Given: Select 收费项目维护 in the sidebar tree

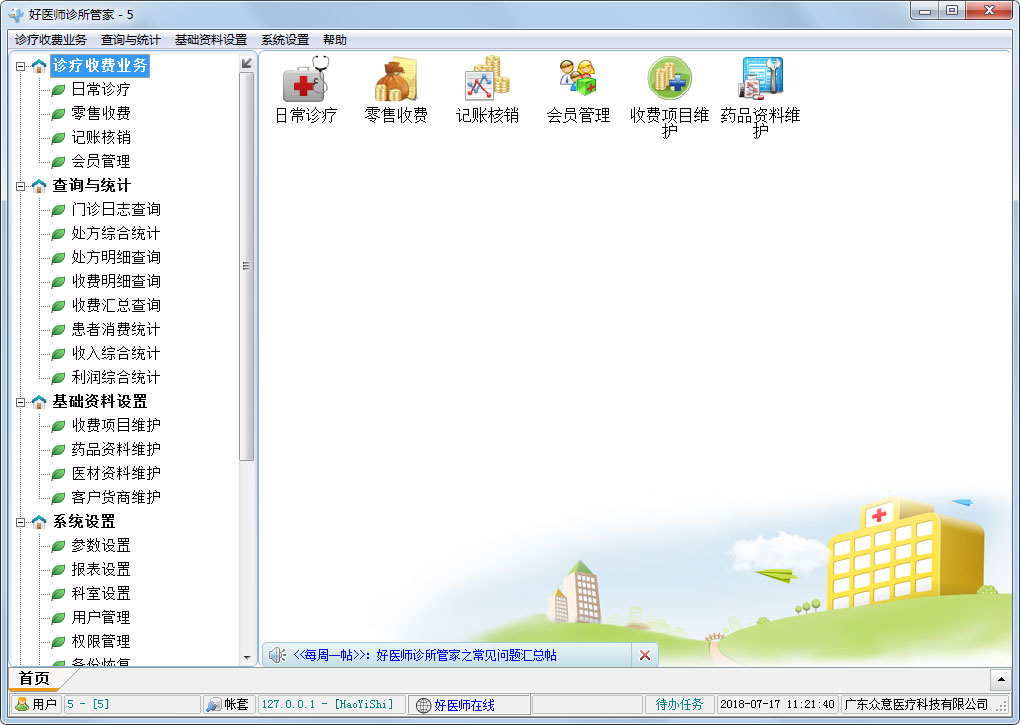Looking at the screenshot, I should click(116, 425).
